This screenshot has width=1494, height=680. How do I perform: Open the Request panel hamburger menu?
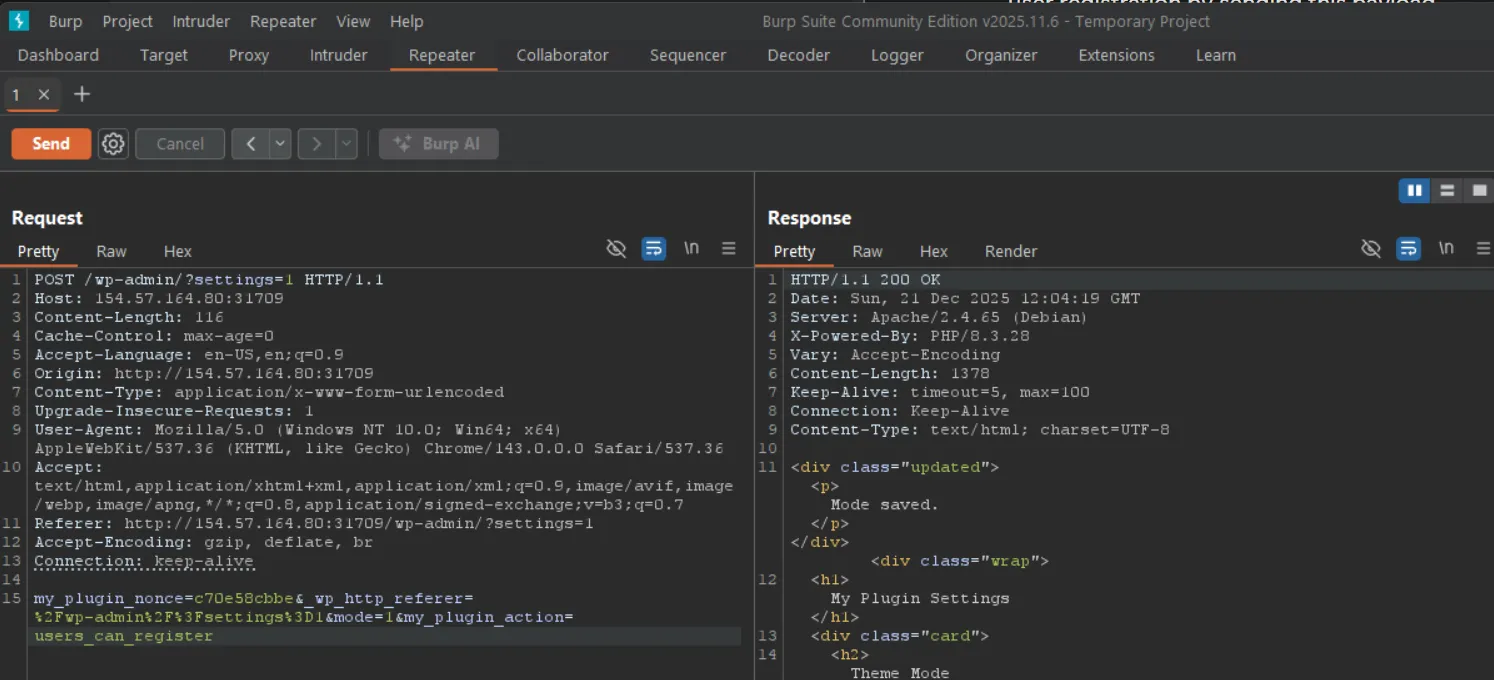(729, 249)
